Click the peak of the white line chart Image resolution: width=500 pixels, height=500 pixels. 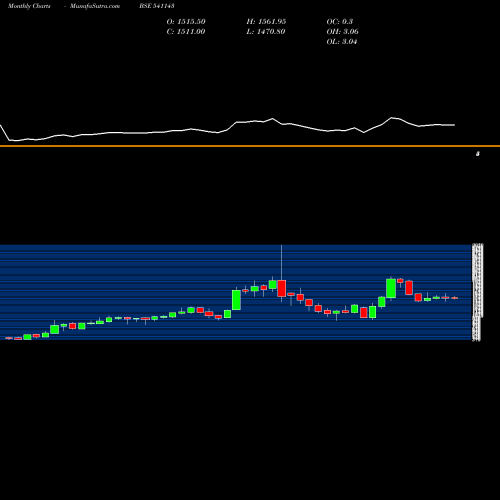(392, 118)
